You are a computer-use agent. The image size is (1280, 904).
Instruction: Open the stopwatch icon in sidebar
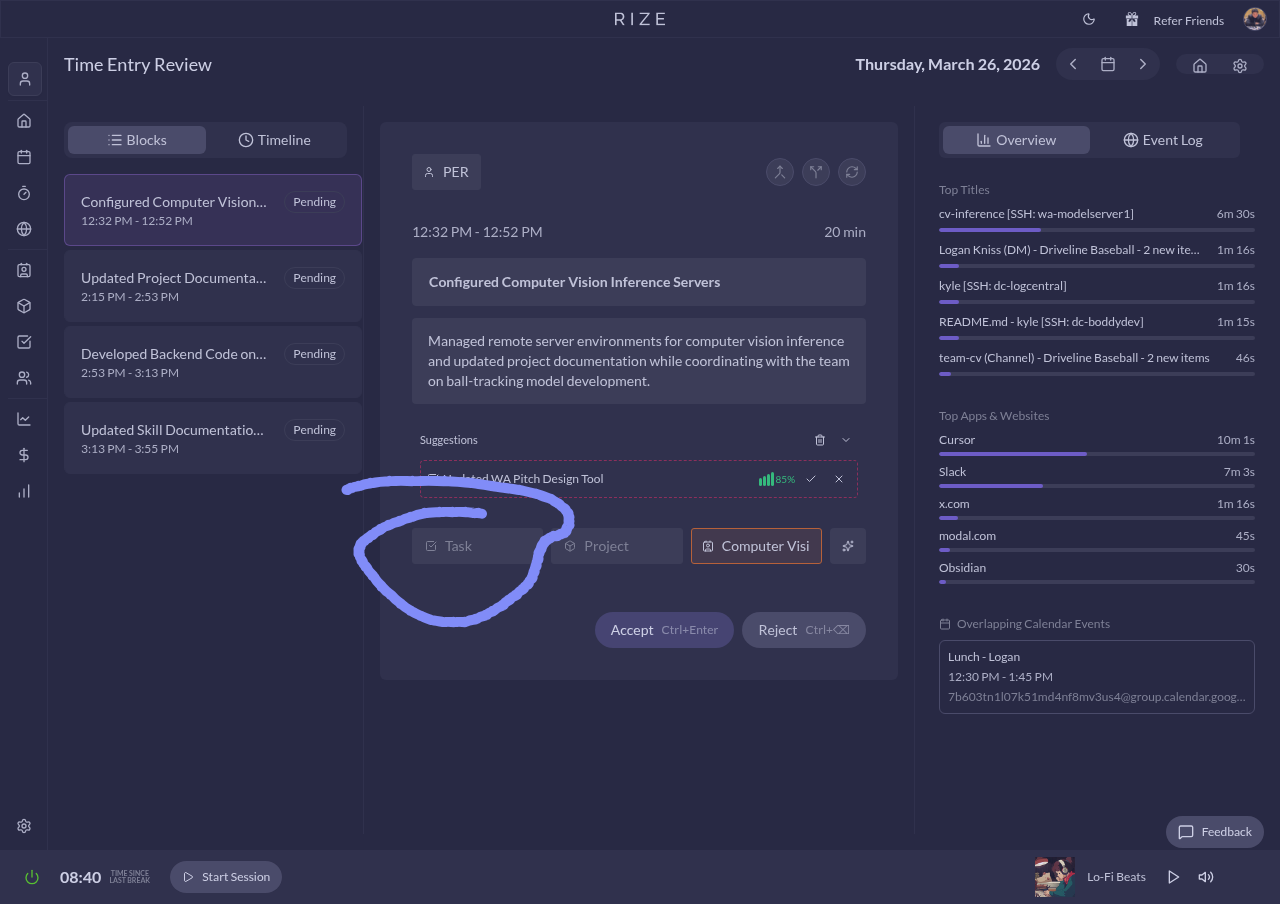[x=24, y=193]
